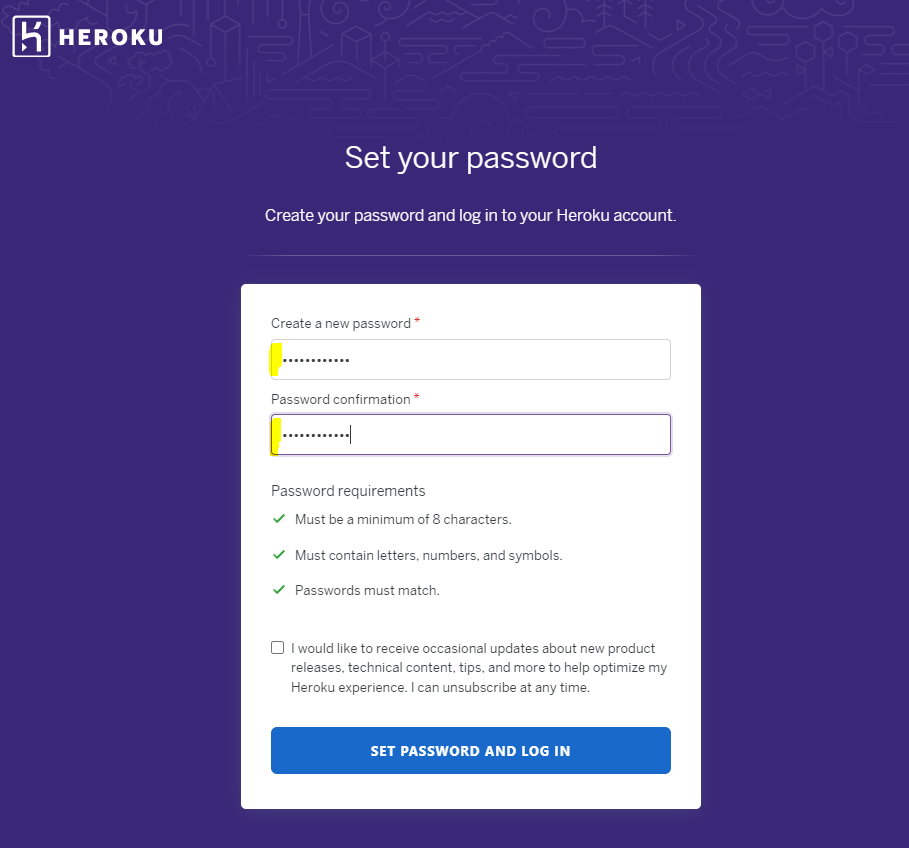Screen dimensions: 909x848
Task: Click the red asterisk after Password confirmation
Action: 416,396
